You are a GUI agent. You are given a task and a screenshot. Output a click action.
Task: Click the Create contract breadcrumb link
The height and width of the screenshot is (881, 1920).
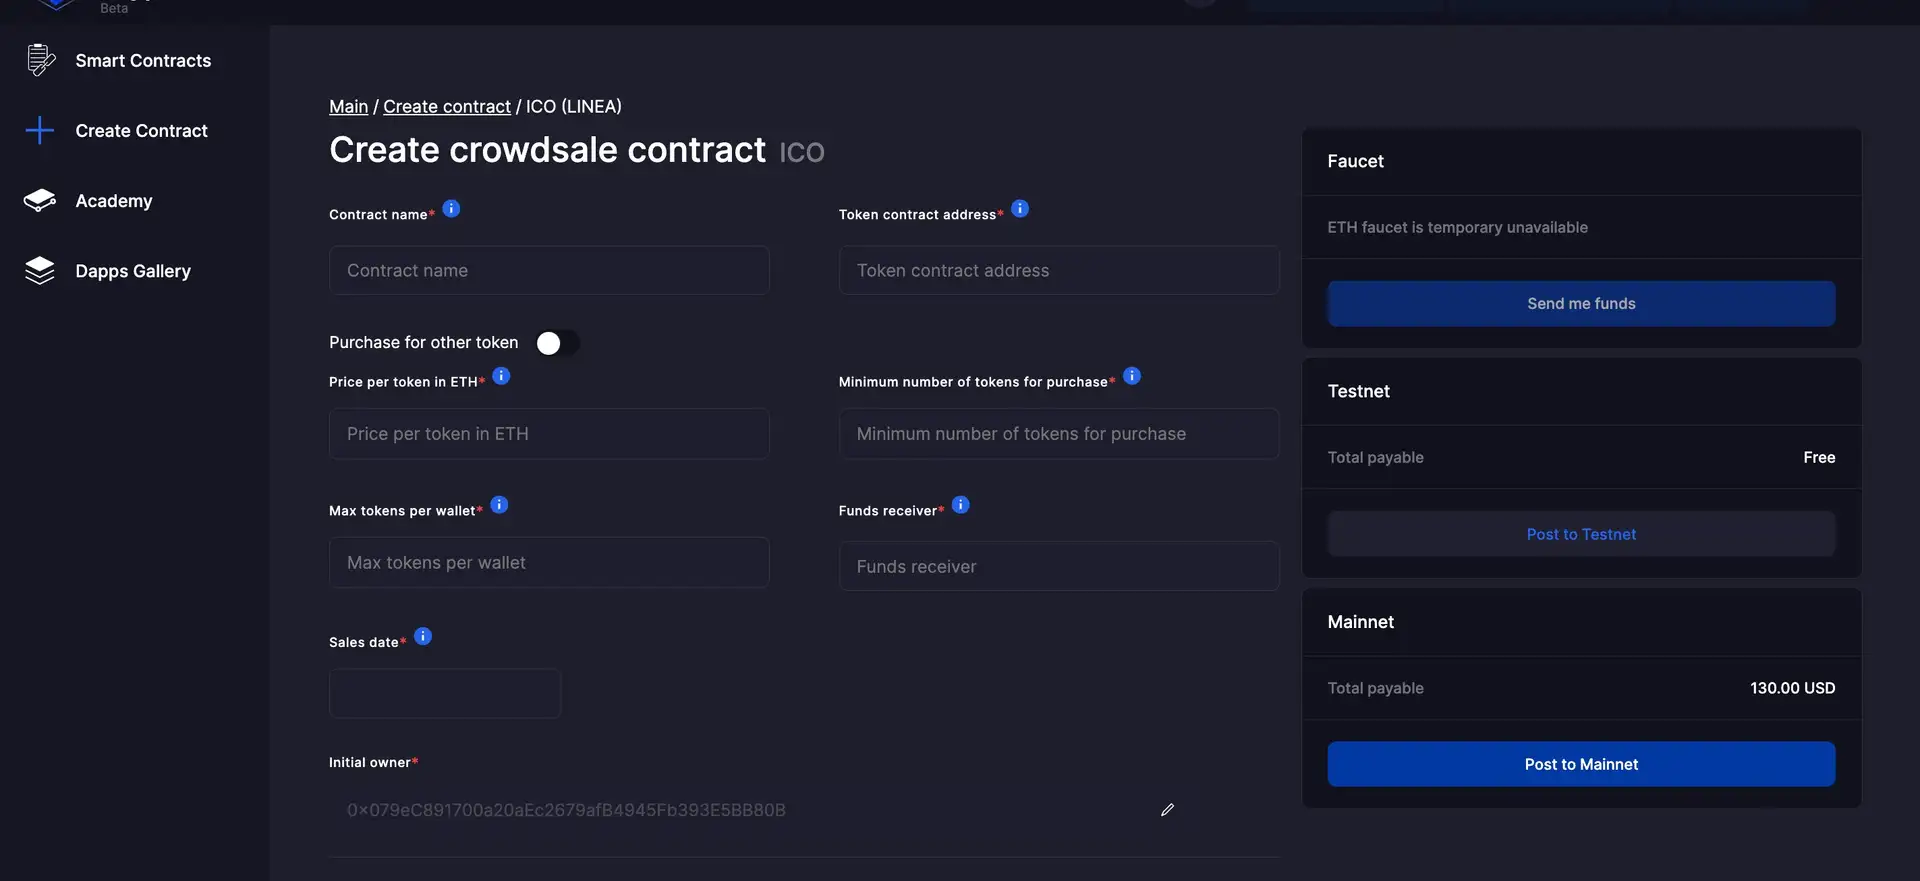coord(446,106)
